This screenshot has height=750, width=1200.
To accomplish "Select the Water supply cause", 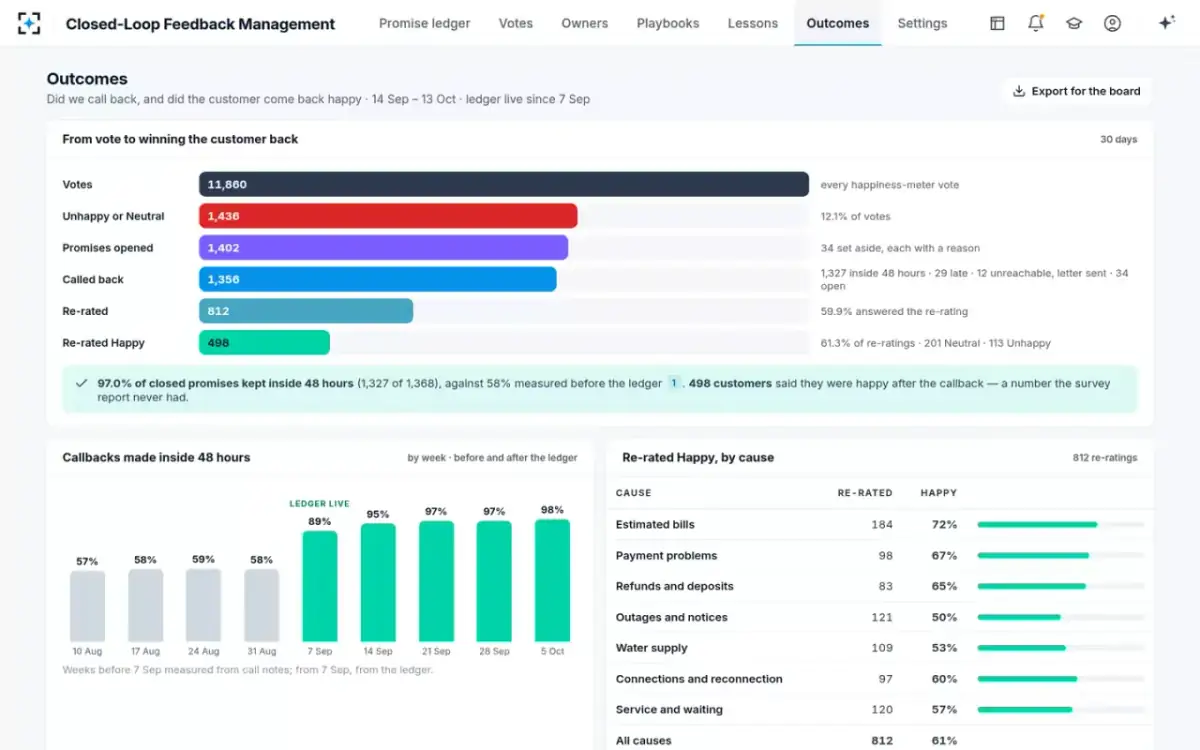I will click(x=652, y=648).
